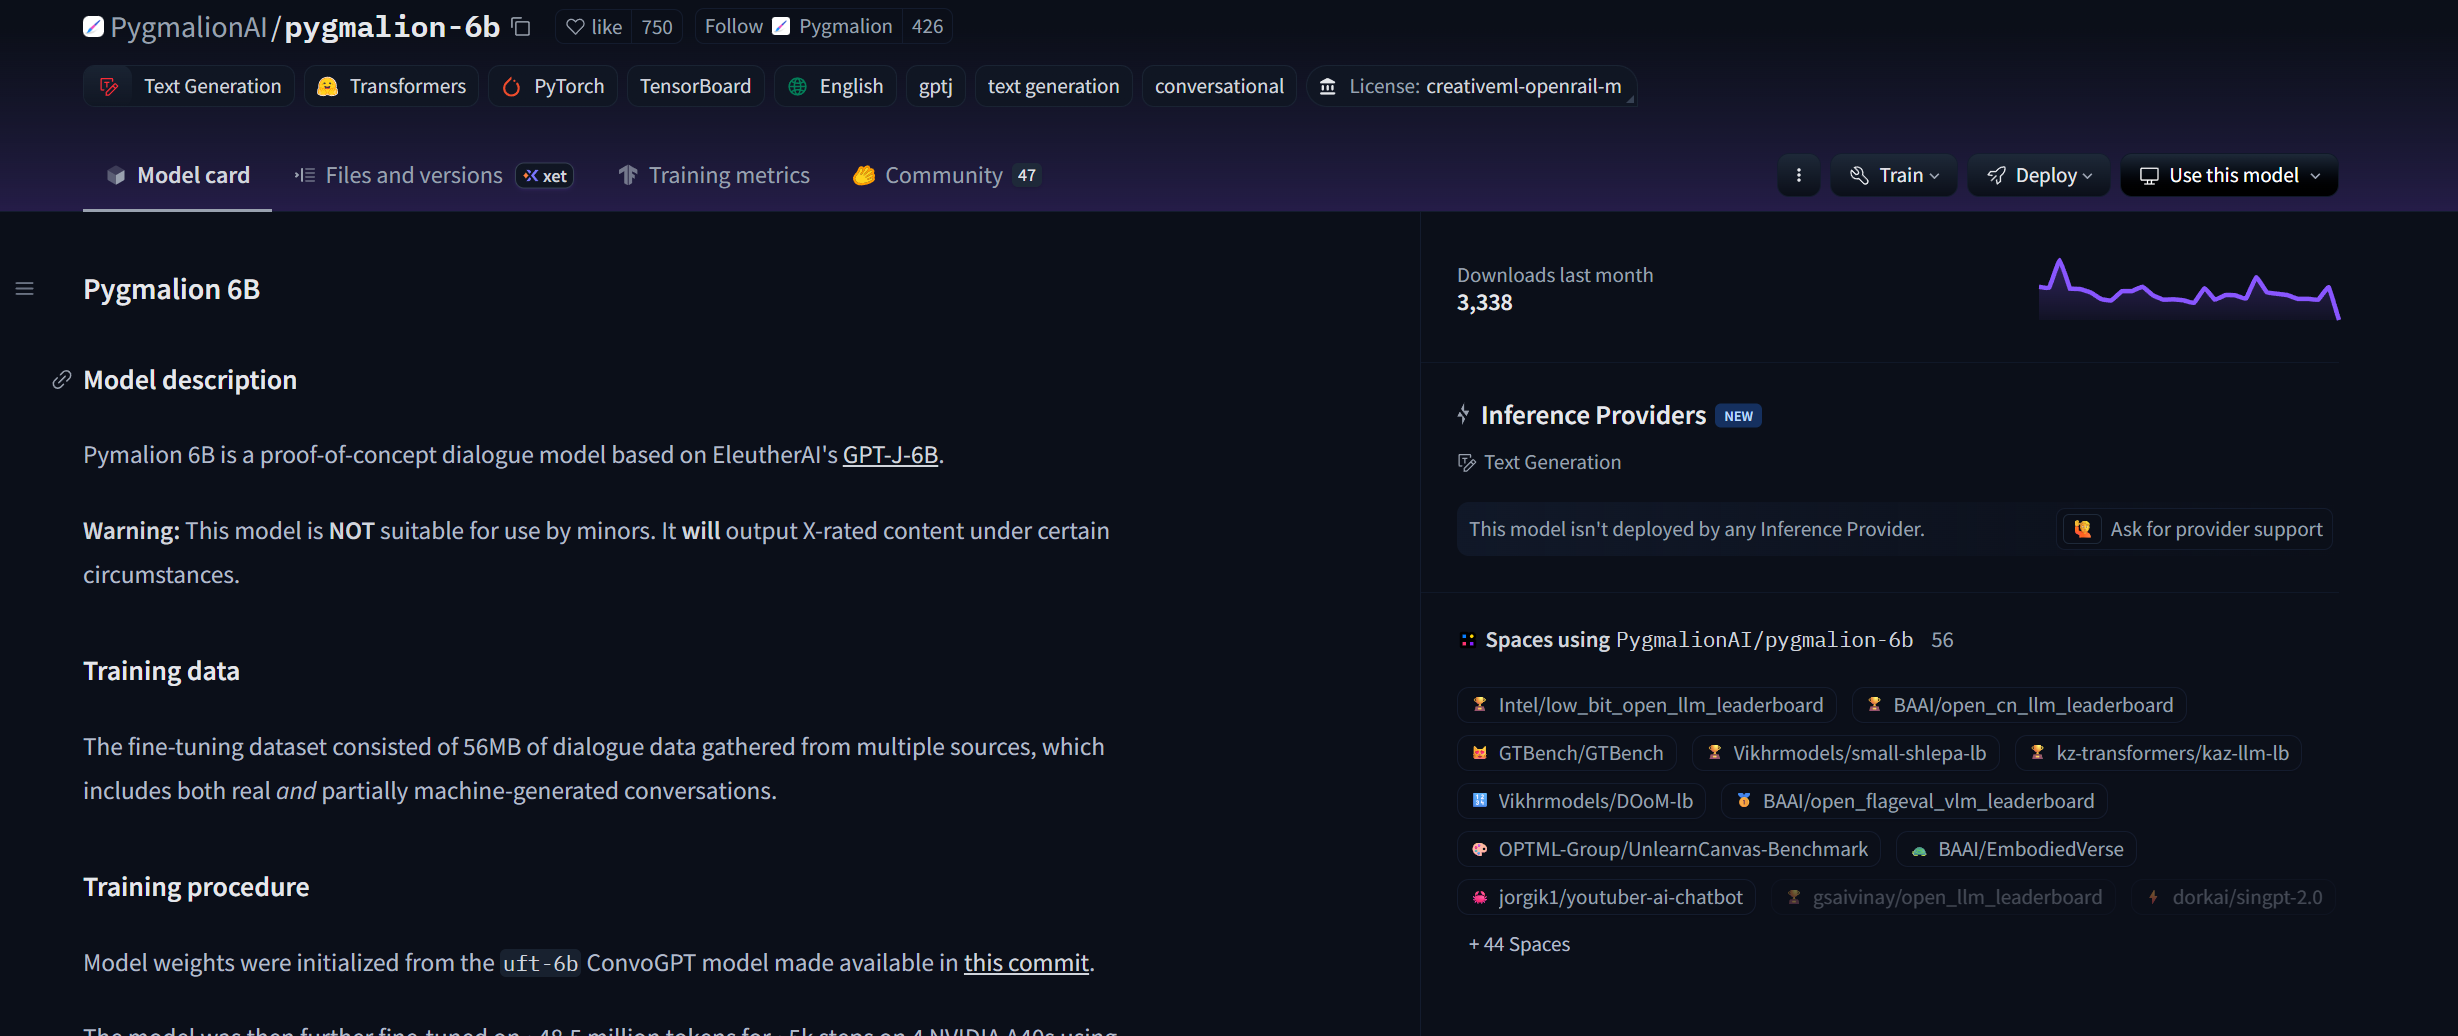This screenshot has height=1036, width=2458.
Task: Click the downloads trend chart
Action: click(2189, 289)
